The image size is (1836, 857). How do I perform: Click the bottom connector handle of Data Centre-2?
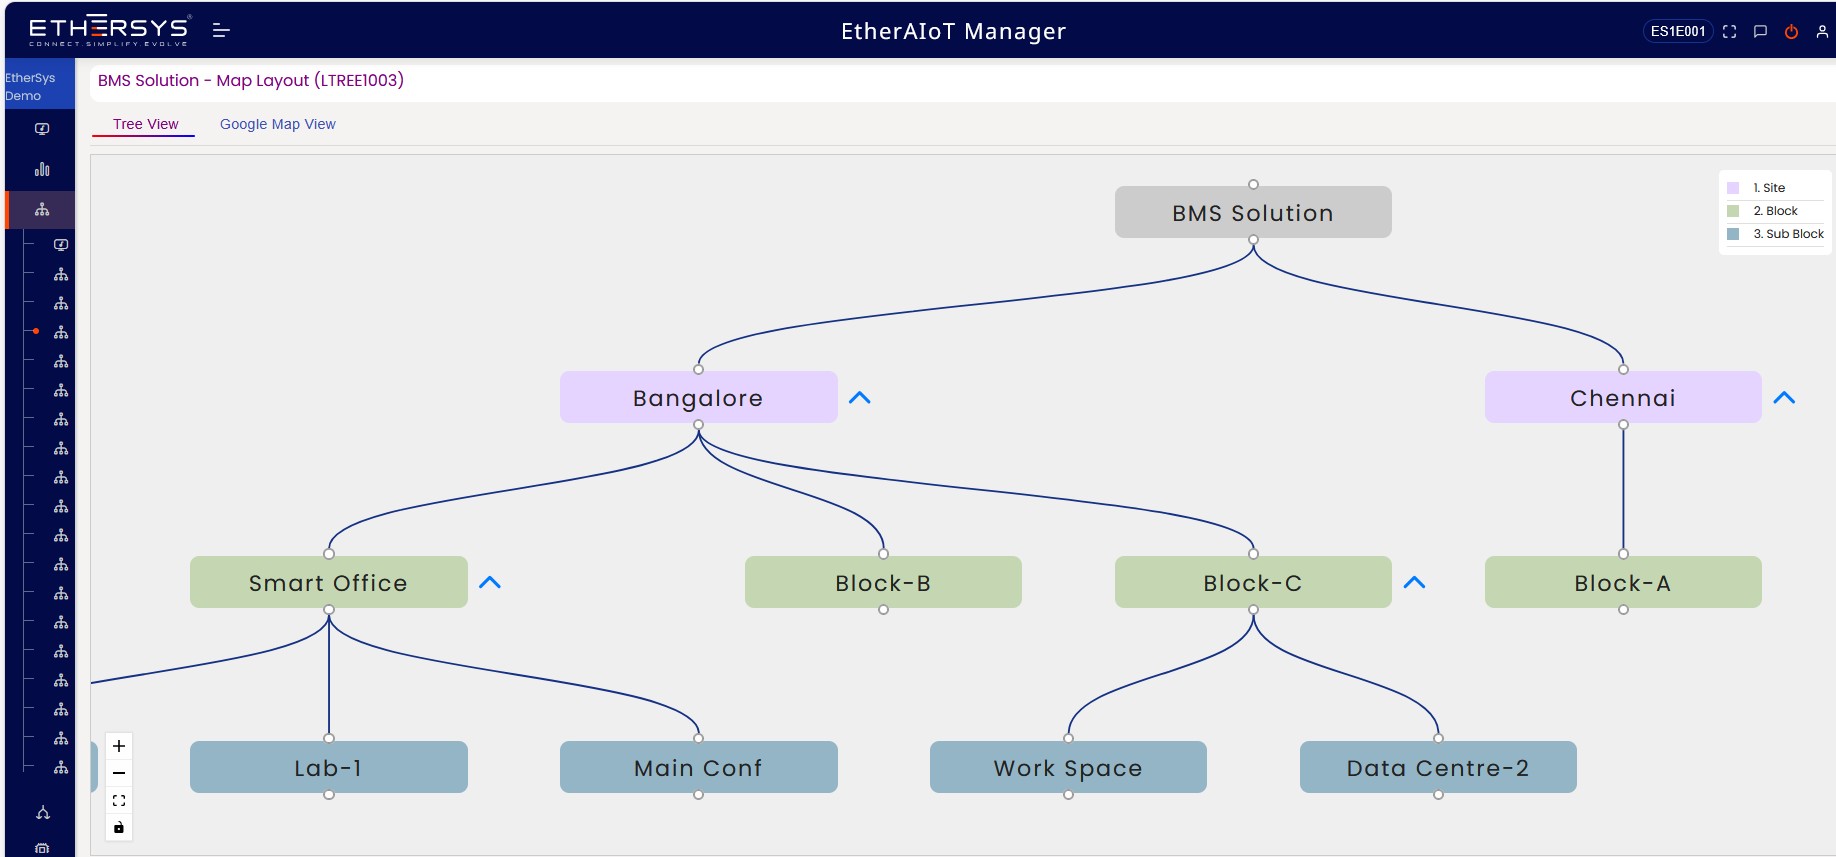[1438, 794]
